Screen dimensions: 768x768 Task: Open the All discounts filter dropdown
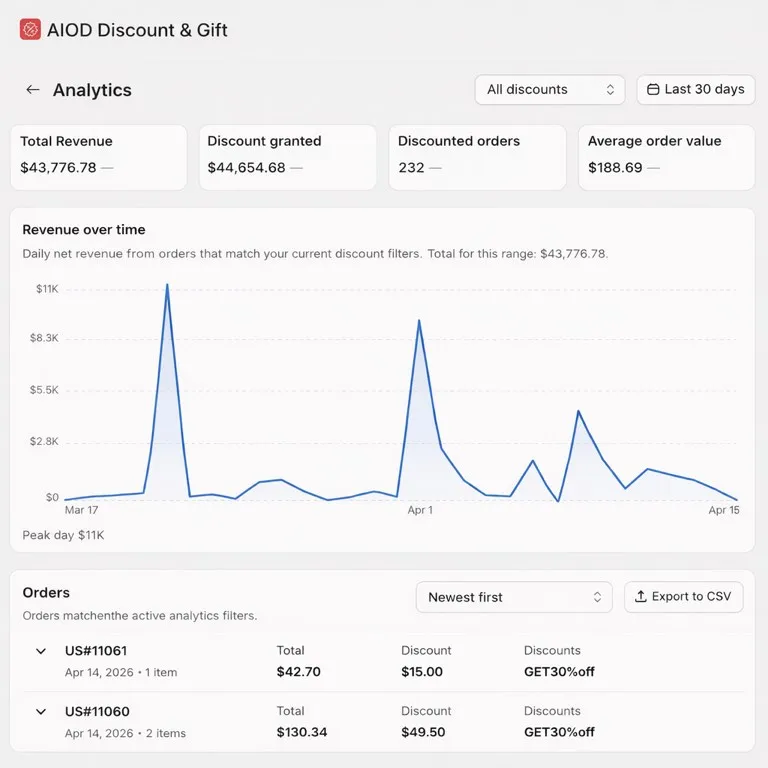[550, 90]
